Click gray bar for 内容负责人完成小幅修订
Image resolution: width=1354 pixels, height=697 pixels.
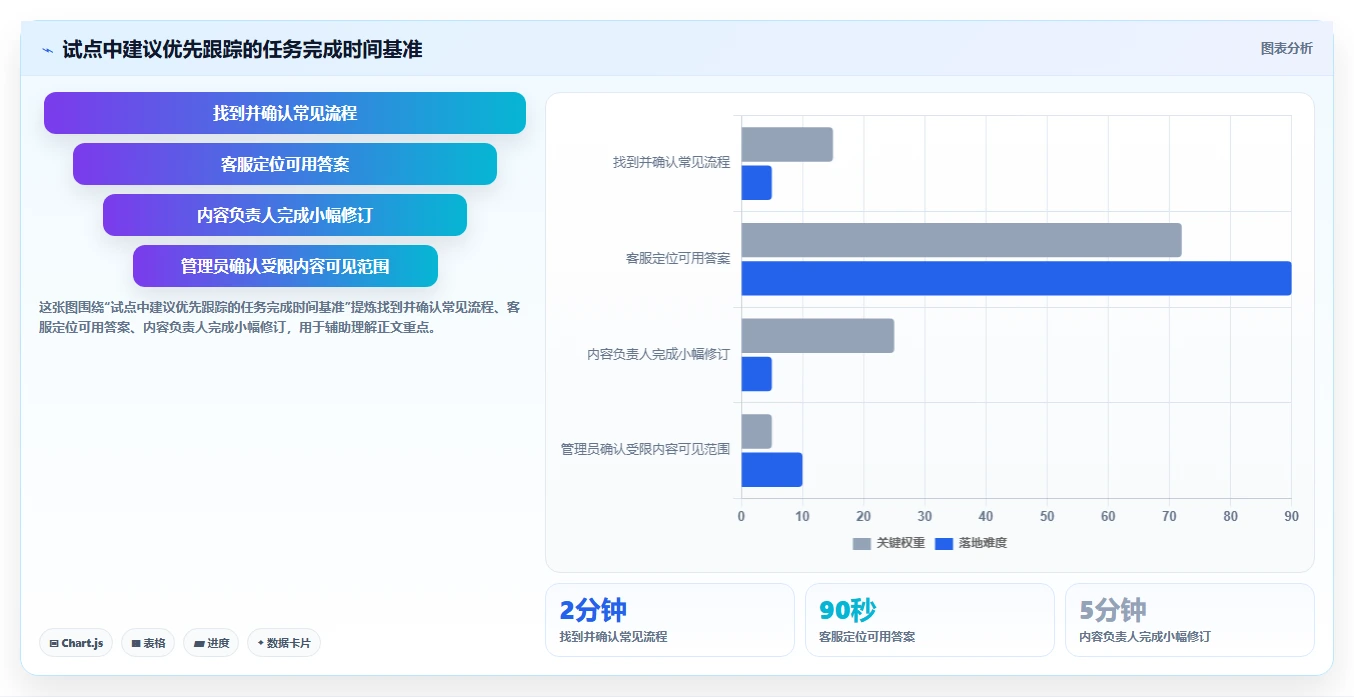tap(817, 336)
